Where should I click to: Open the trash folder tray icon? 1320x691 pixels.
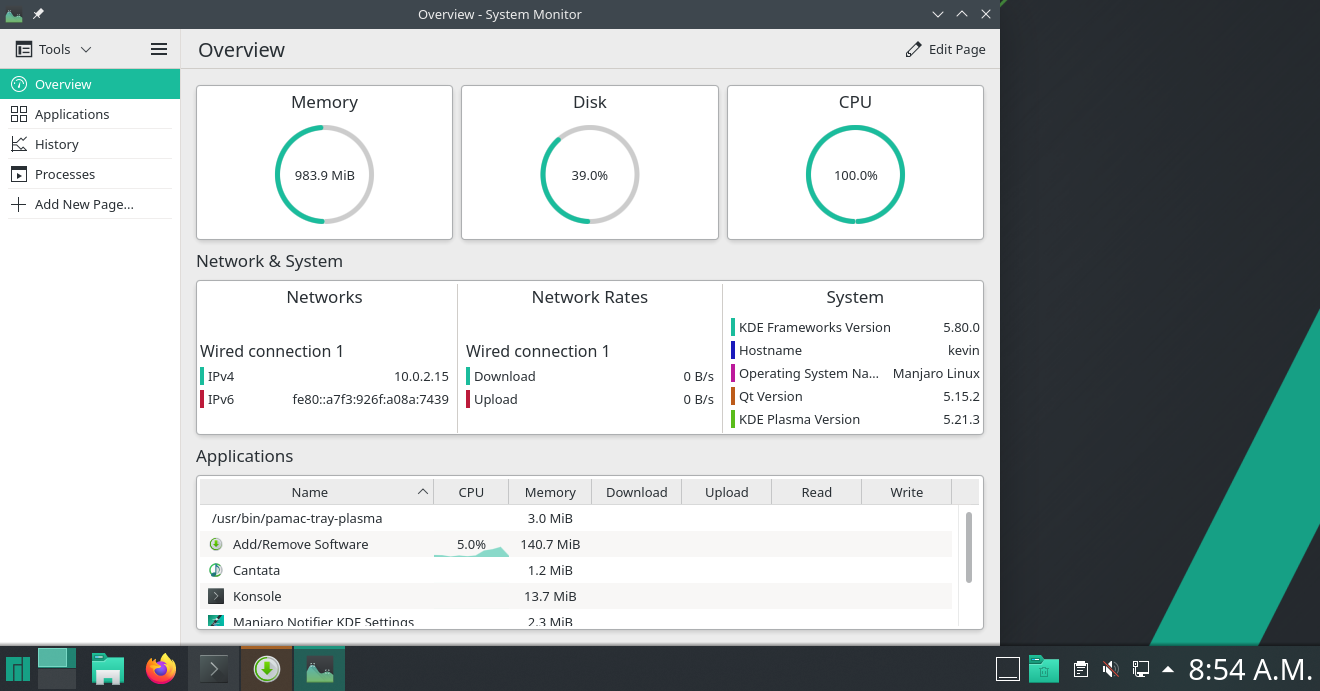click(x=1043, y=669)
